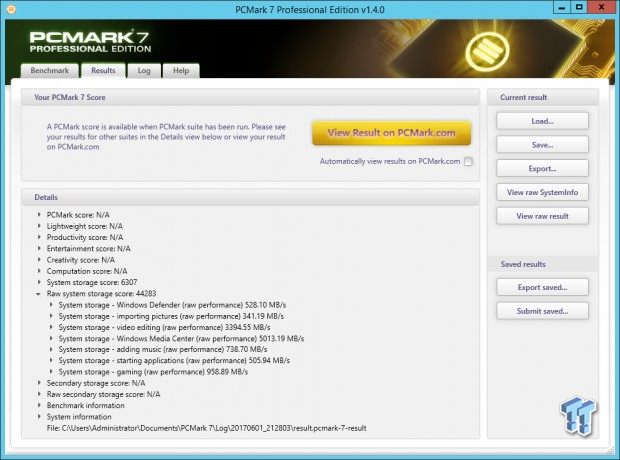Expand the PCMark score row

click(39, 214)
